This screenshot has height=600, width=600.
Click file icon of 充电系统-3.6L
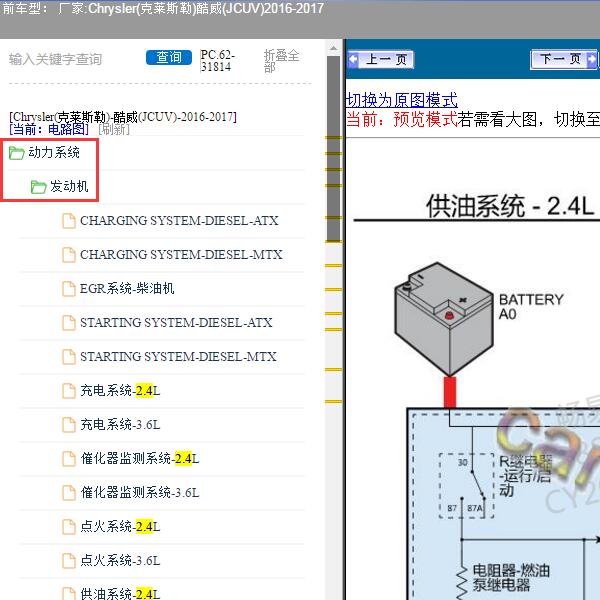click(69, 425)
